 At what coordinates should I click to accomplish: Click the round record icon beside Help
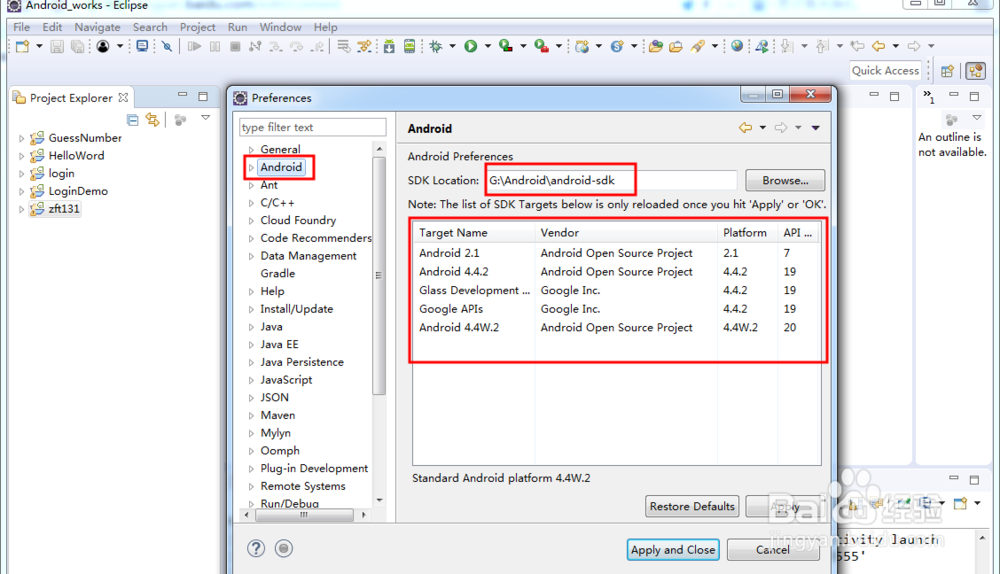click(x=284, y=548)
